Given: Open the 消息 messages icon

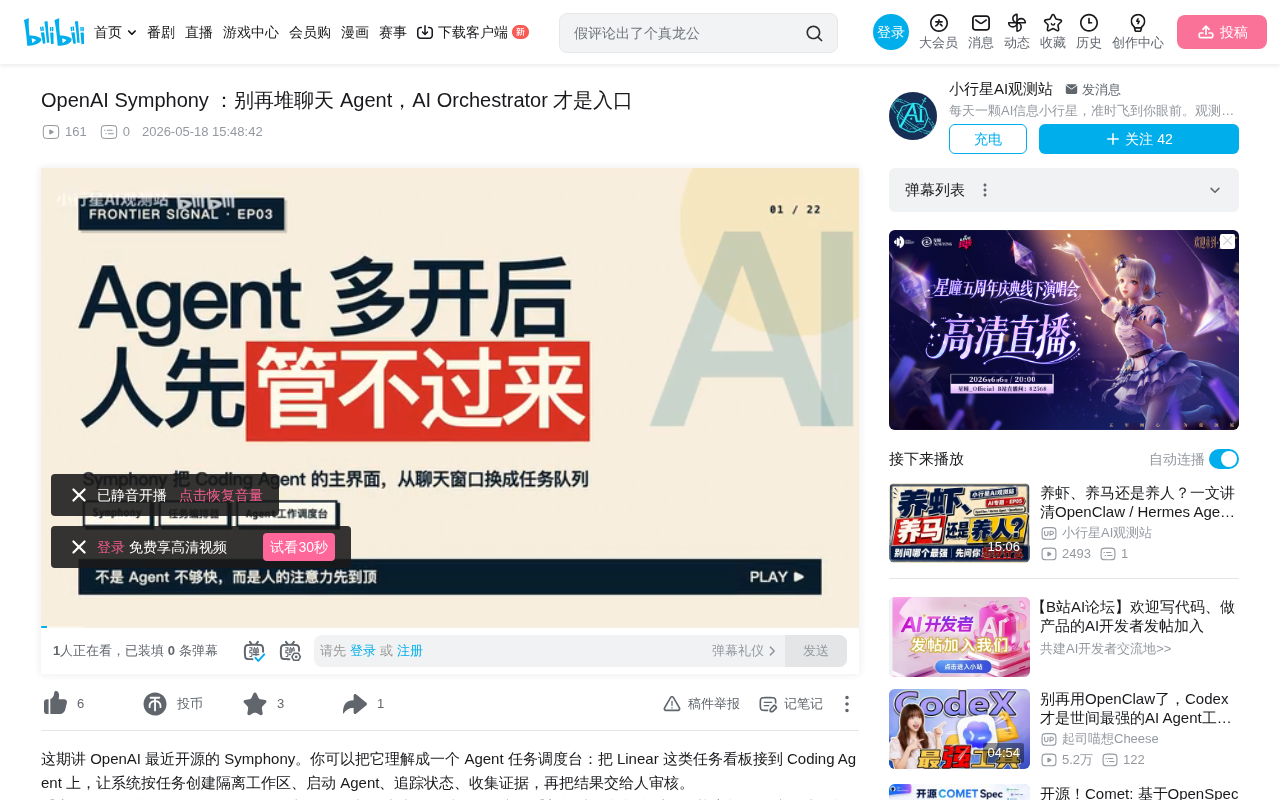Looking at the screenshot, I should pos(981,23).
